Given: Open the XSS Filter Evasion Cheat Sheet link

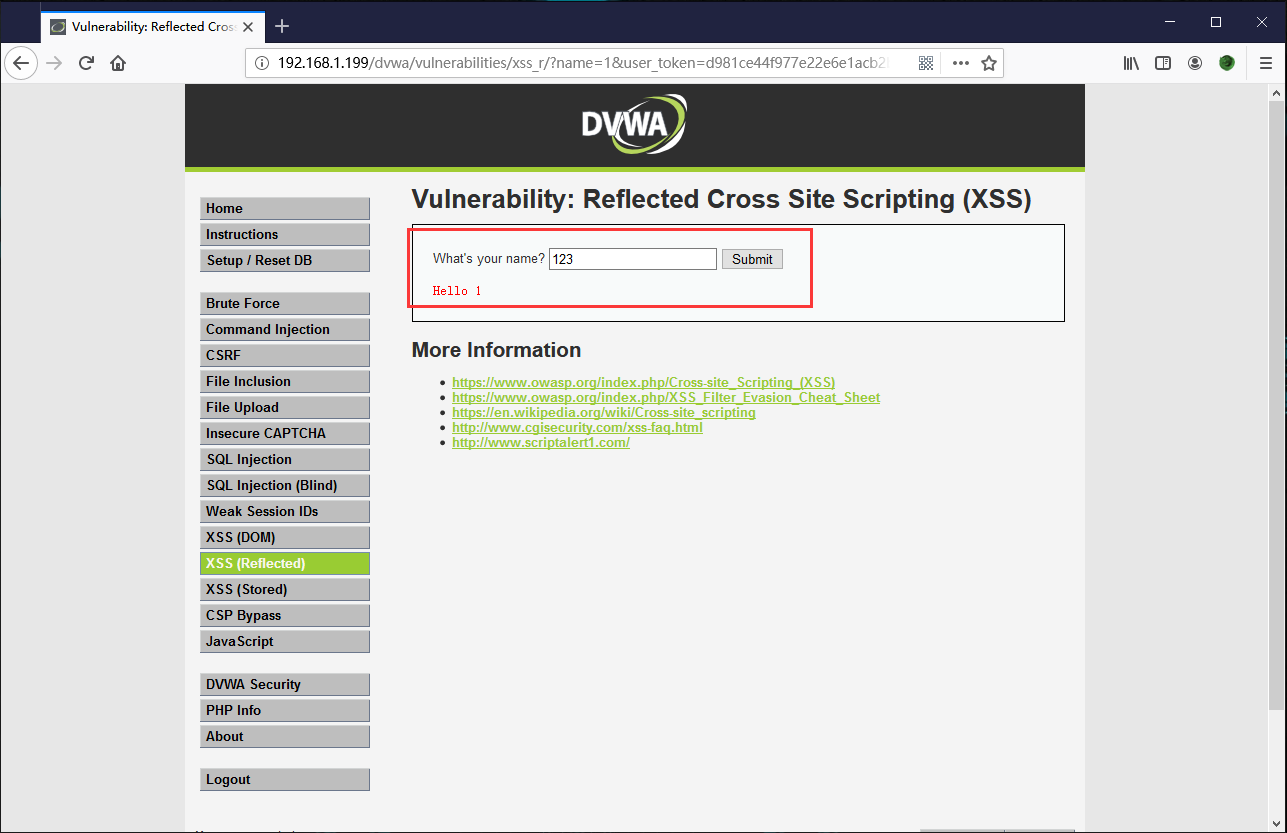Looking at the screenshot, I should 665,397.
